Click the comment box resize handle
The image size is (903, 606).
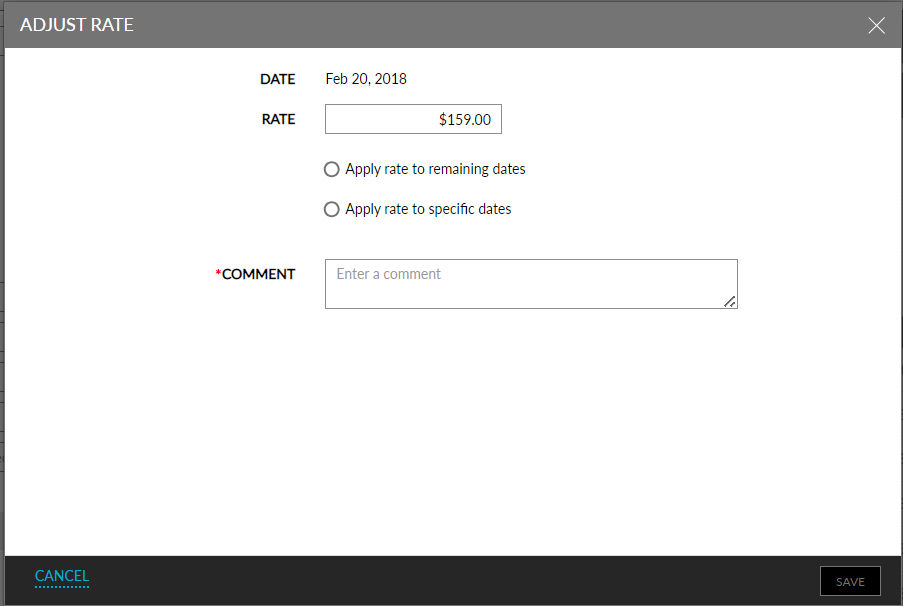coord(730,301)
